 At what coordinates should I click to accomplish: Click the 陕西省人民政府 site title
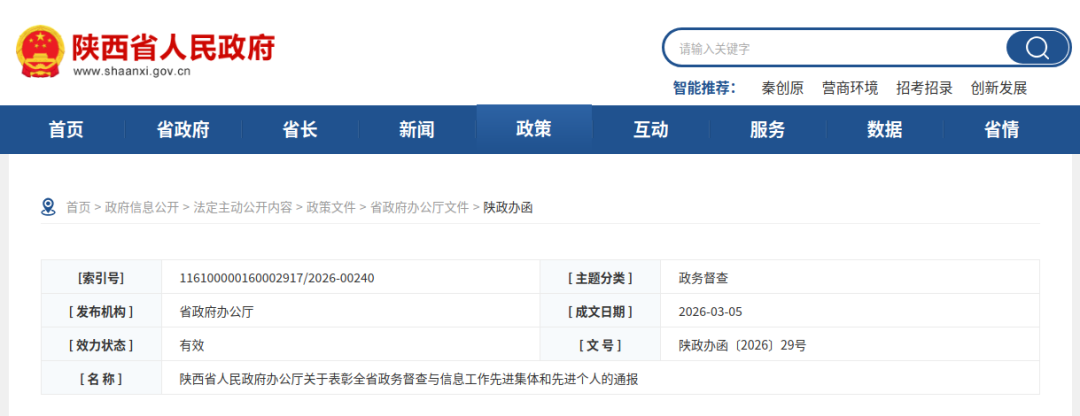172,46
